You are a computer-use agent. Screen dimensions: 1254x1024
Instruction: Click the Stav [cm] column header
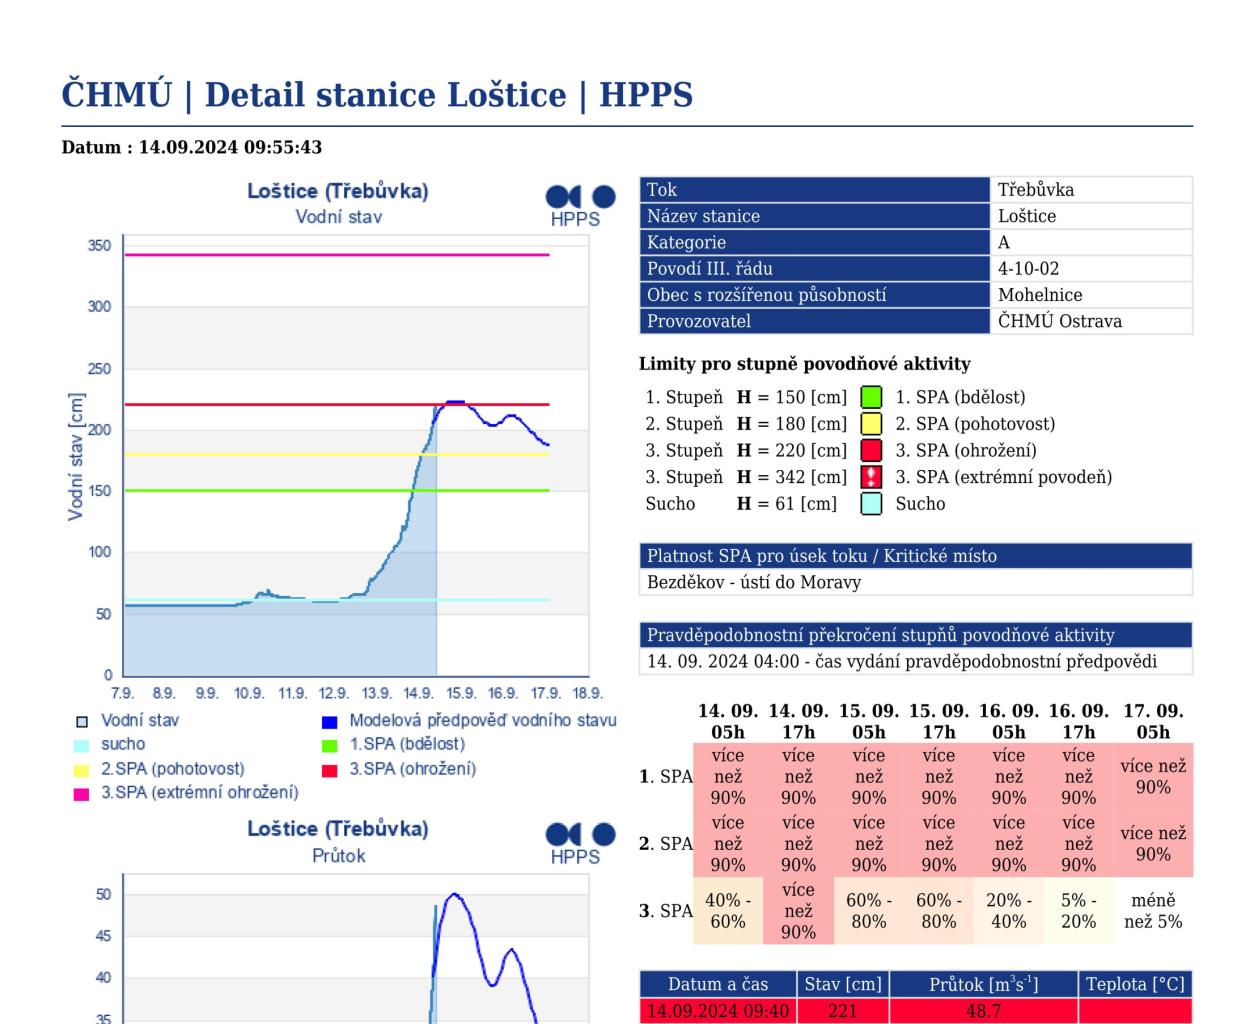pos(842,984)
